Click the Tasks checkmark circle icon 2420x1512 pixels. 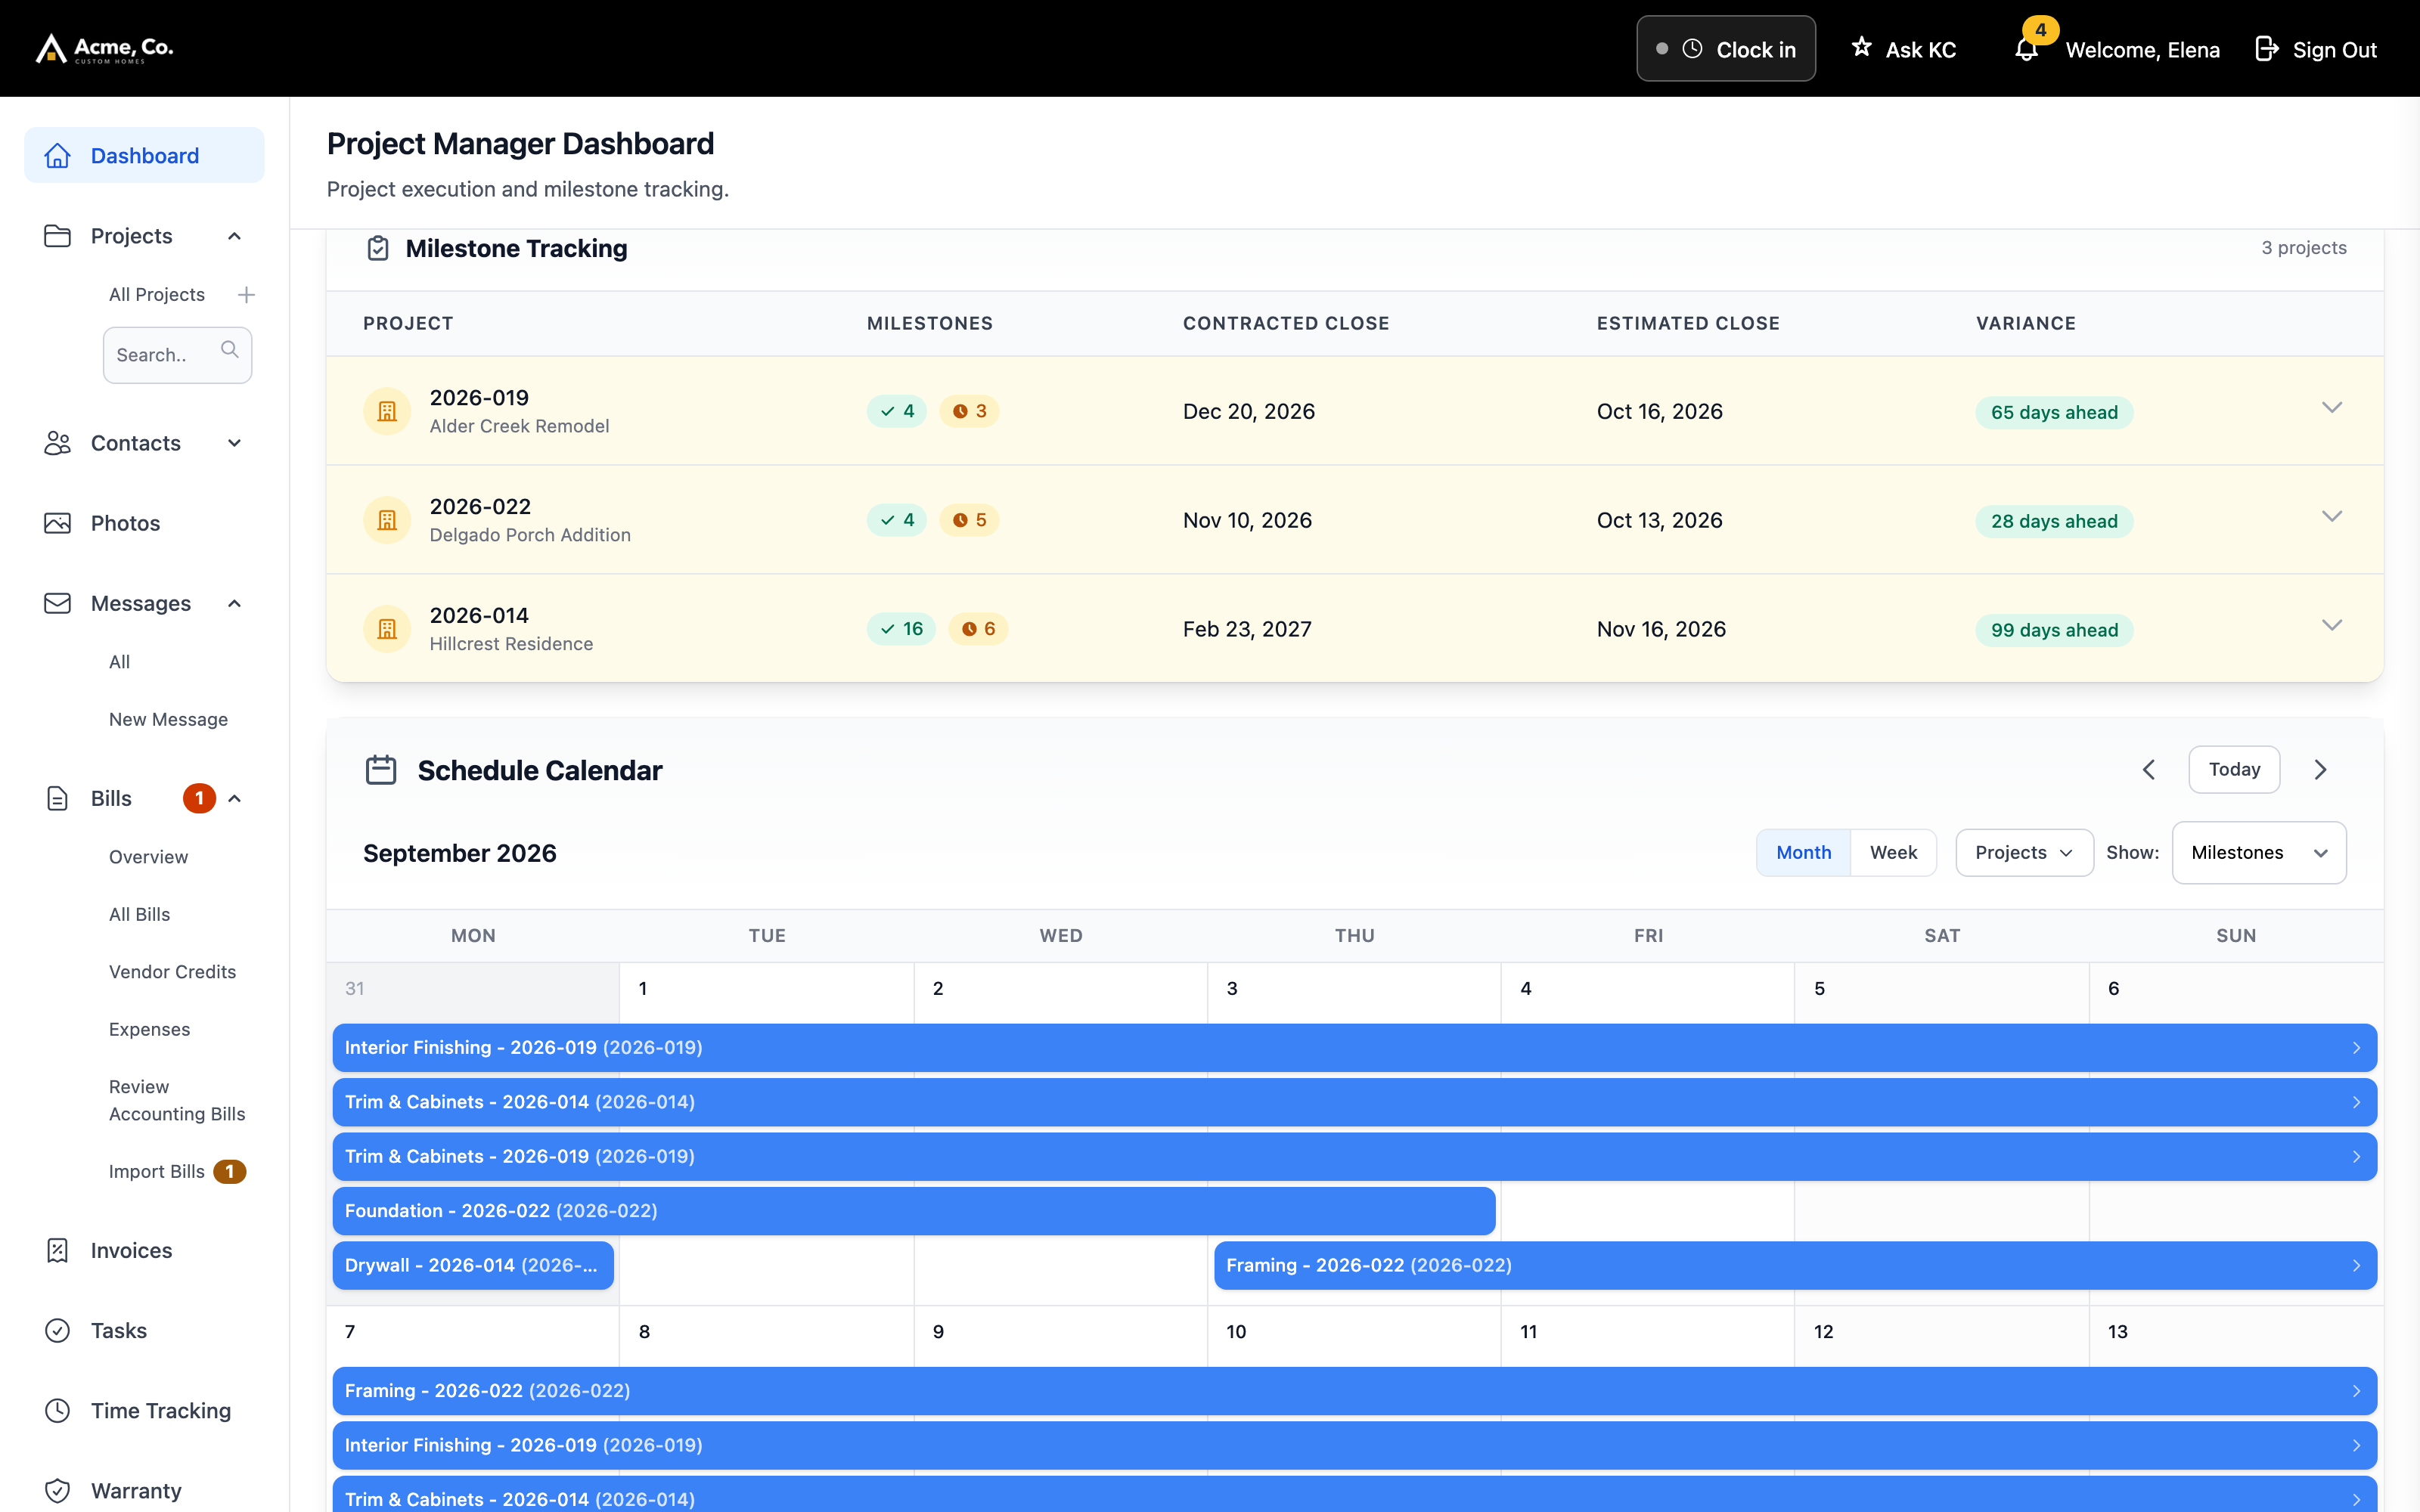point(58,1330)
